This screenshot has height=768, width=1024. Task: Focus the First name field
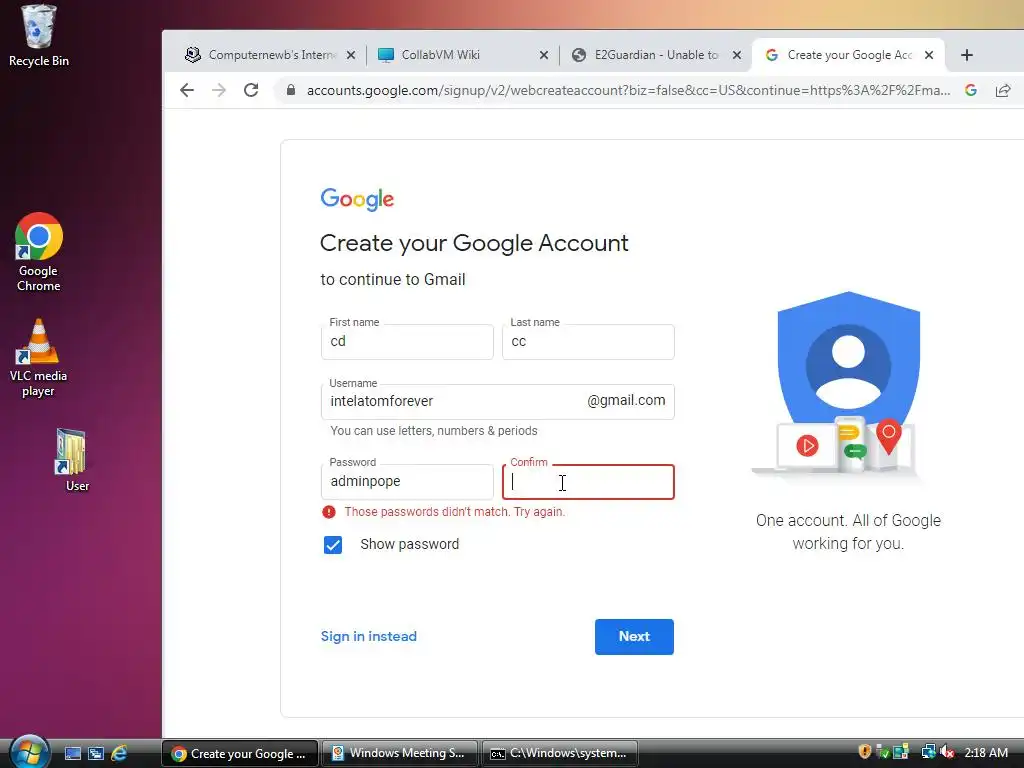tap(407, 342)
